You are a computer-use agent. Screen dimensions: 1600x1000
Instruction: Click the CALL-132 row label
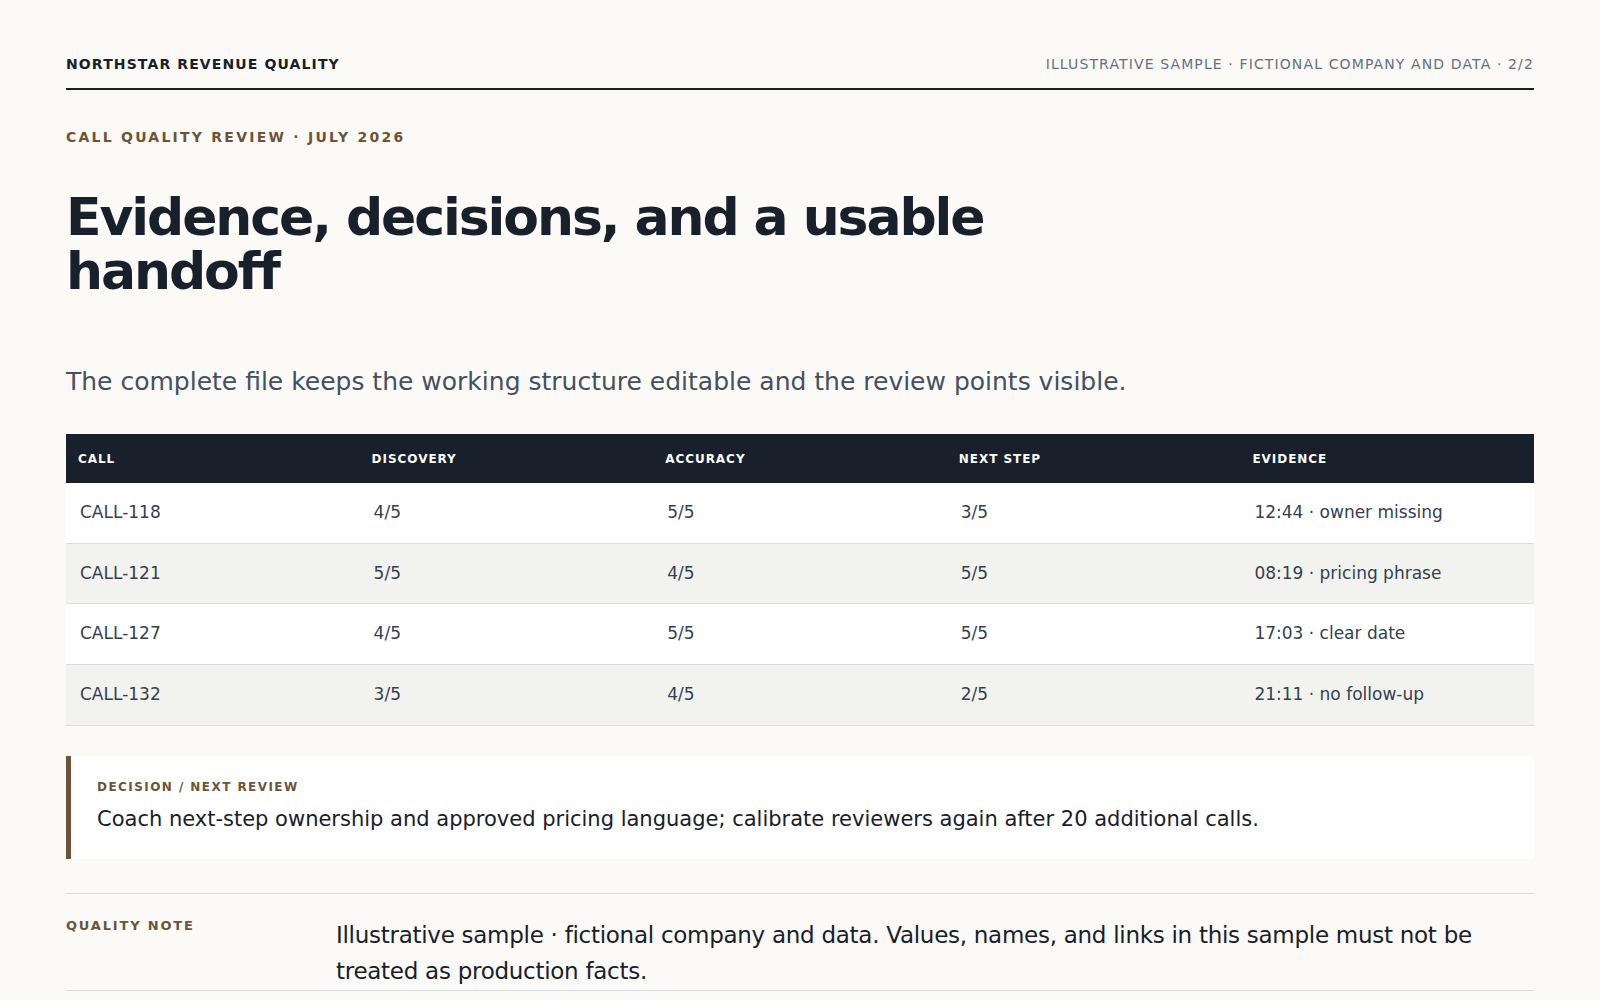point(120,694)
